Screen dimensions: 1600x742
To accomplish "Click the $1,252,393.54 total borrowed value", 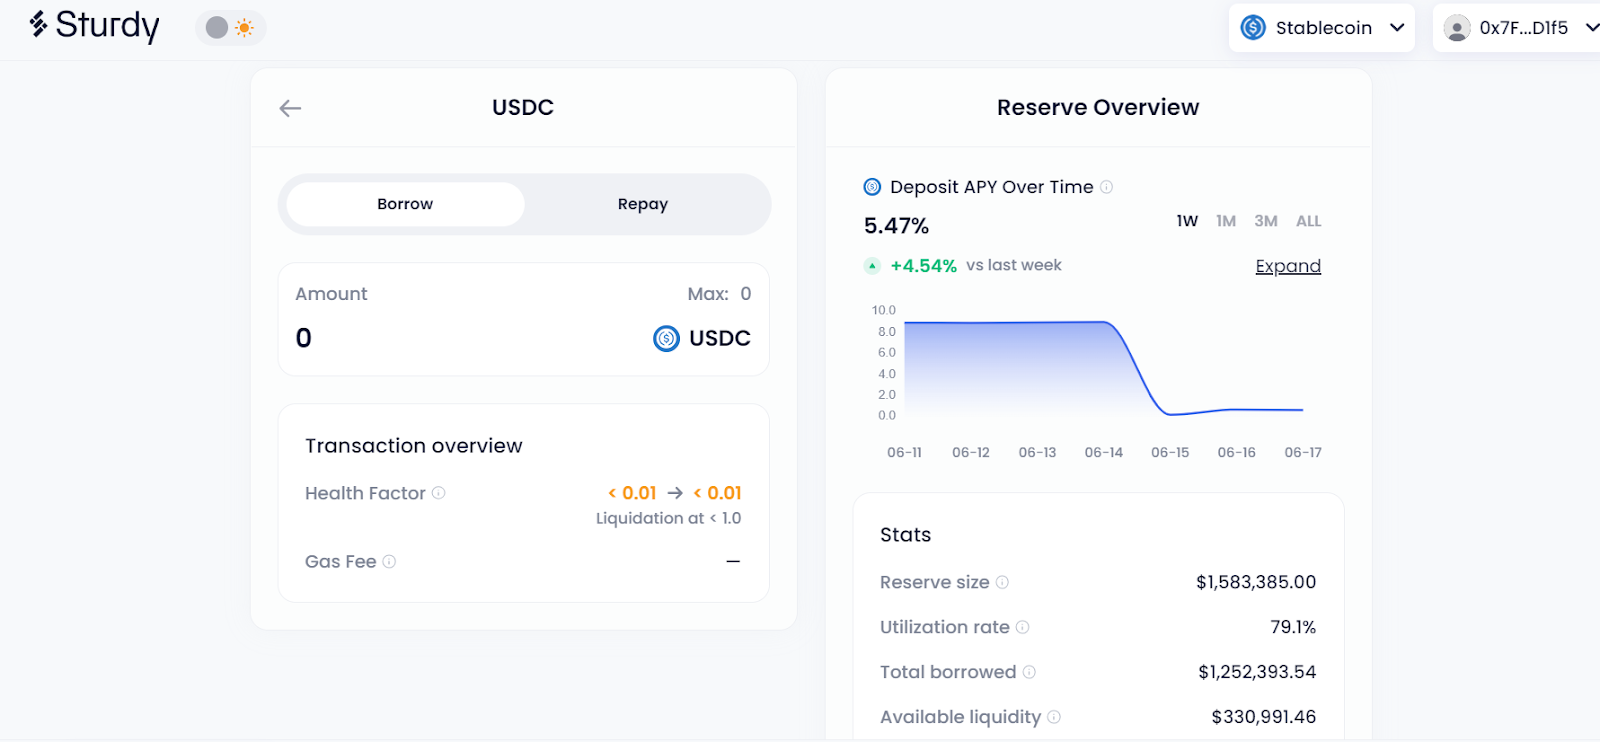I will point(1257,672).
